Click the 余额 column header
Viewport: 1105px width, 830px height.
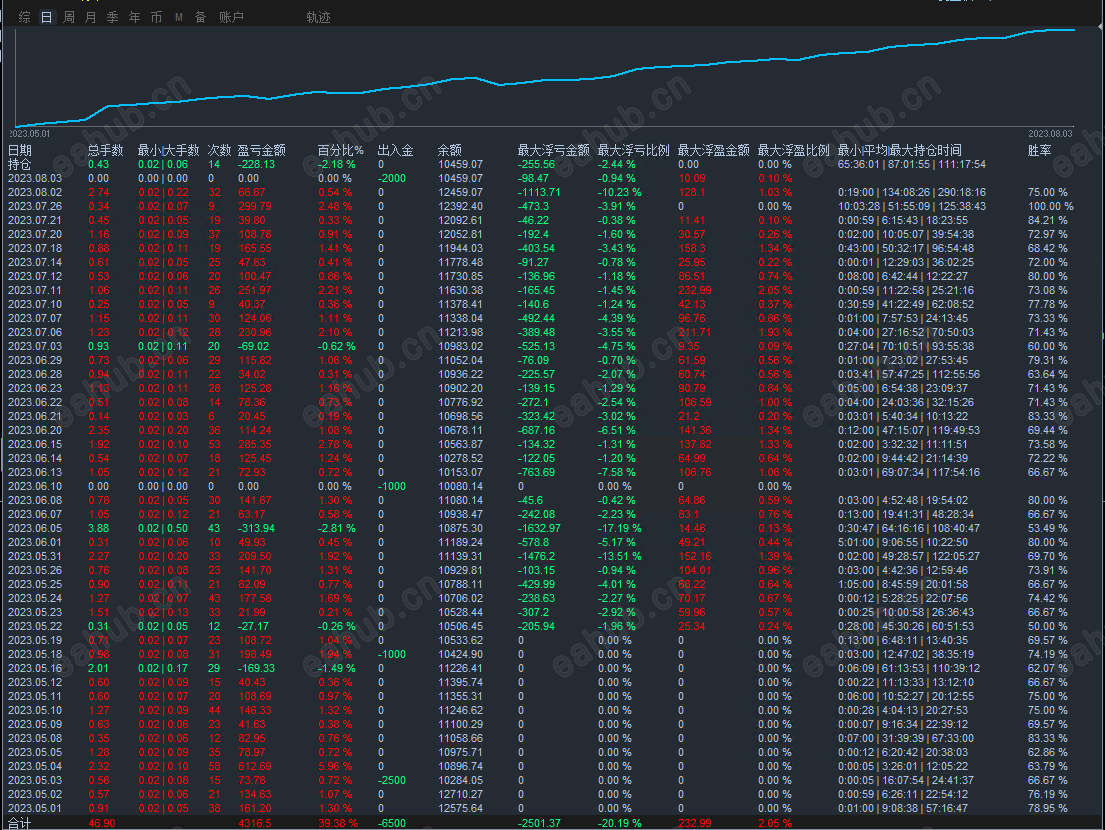click(450, 150)
